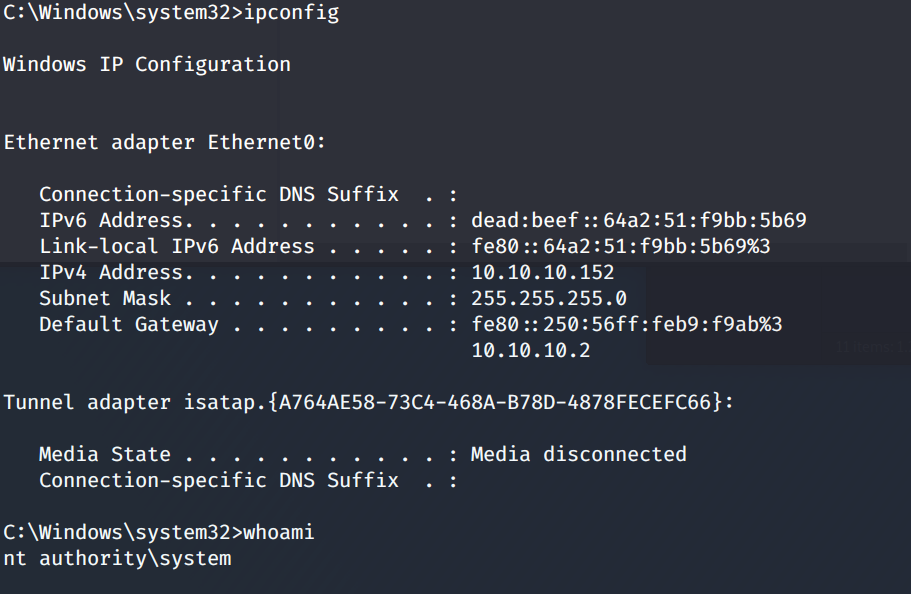
Task: Click the "Ethernet adapter Ethernet0:" line
Action: coord(165,143)
